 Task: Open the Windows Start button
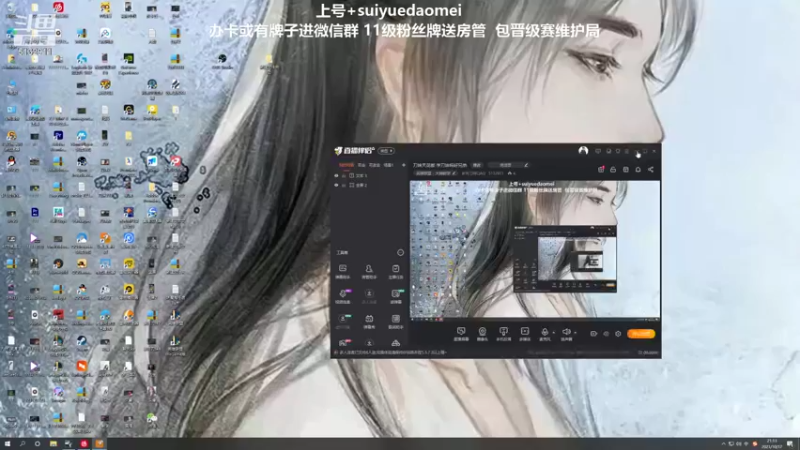click(7, 444)
